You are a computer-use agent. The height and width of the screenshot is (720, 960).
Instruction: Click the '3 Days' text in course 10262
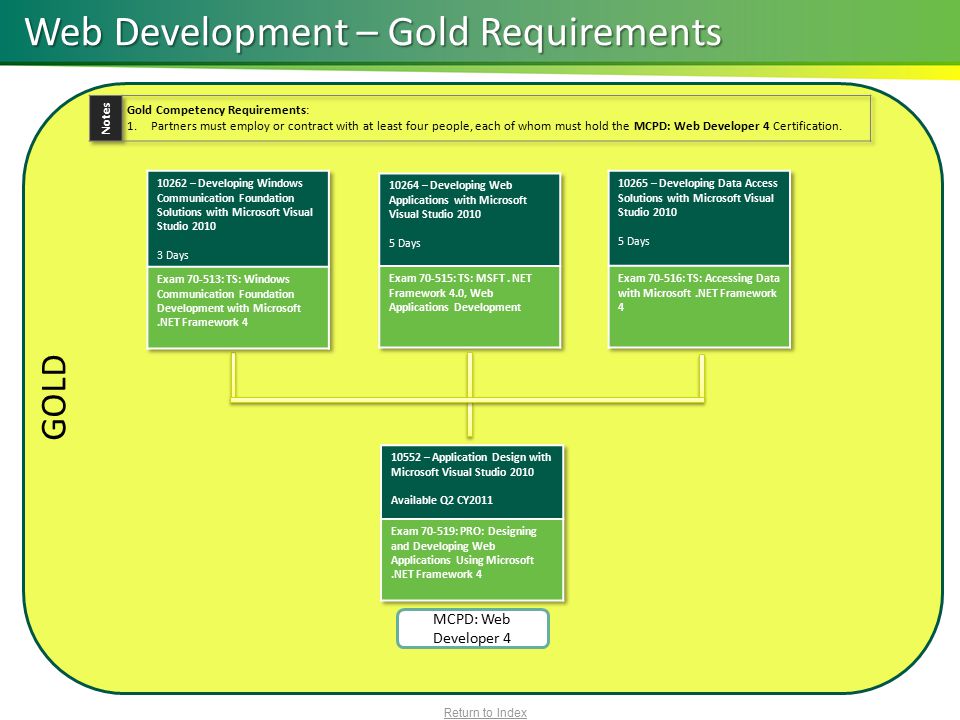click(x=172, y=255)
